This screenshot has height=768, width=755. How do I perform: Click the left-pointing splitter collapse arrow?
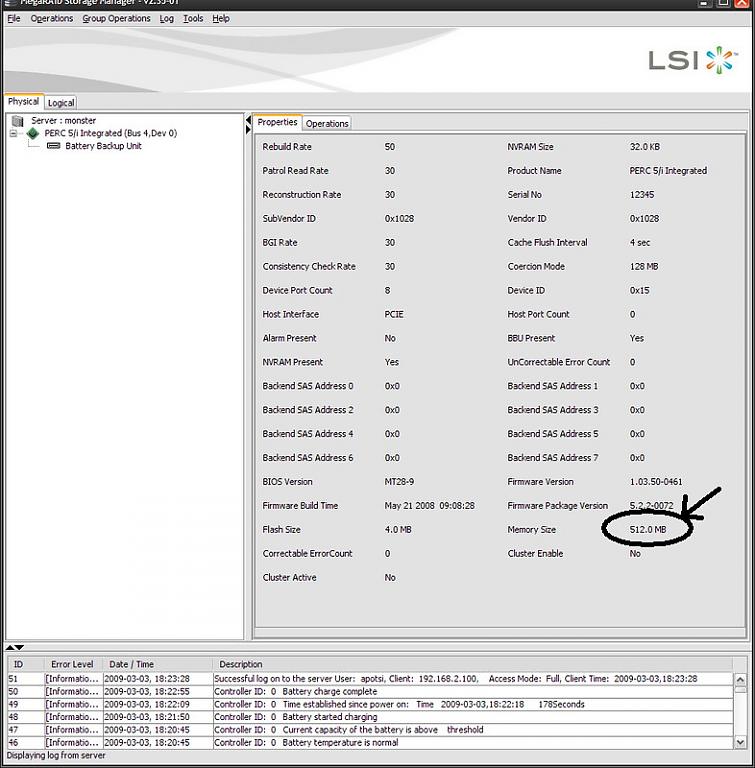click(x=248, y=120)
